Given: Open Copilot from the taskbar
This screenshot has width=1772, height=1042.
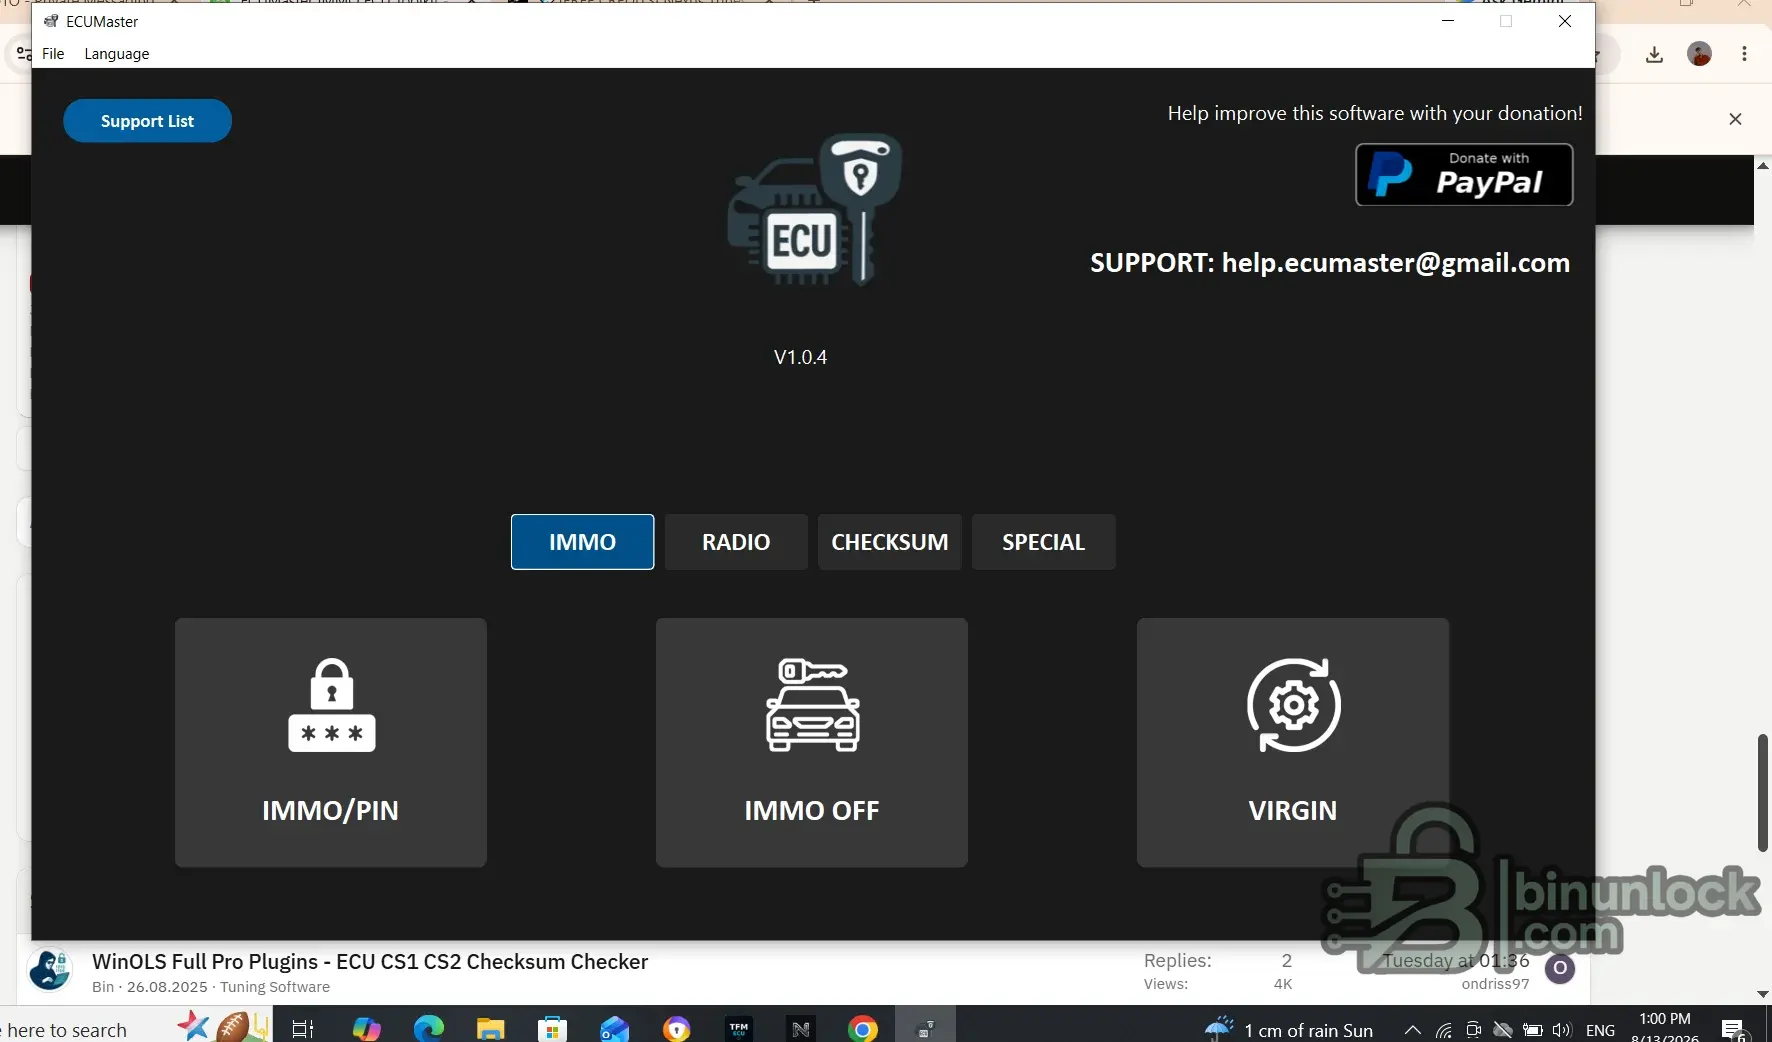Looking at the screenshot, I should 366,1028.
